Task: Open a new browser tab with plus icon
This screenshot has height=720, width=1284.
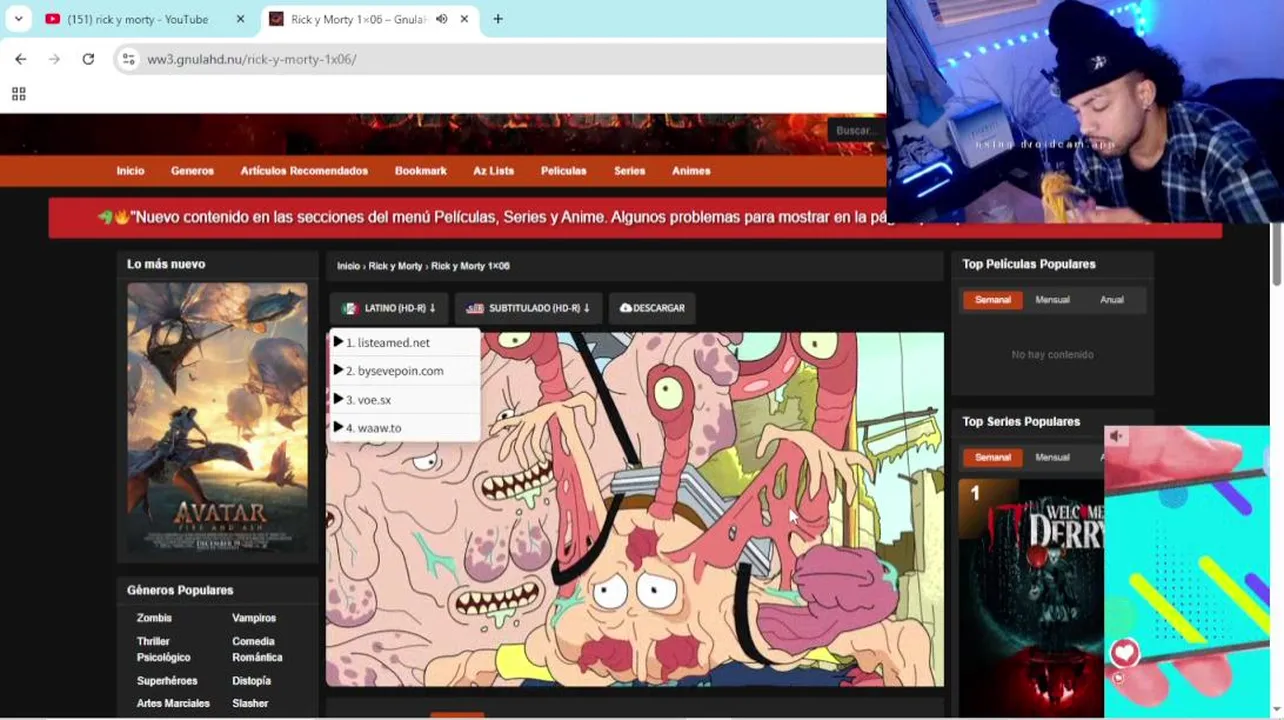Action: (498, 19)
